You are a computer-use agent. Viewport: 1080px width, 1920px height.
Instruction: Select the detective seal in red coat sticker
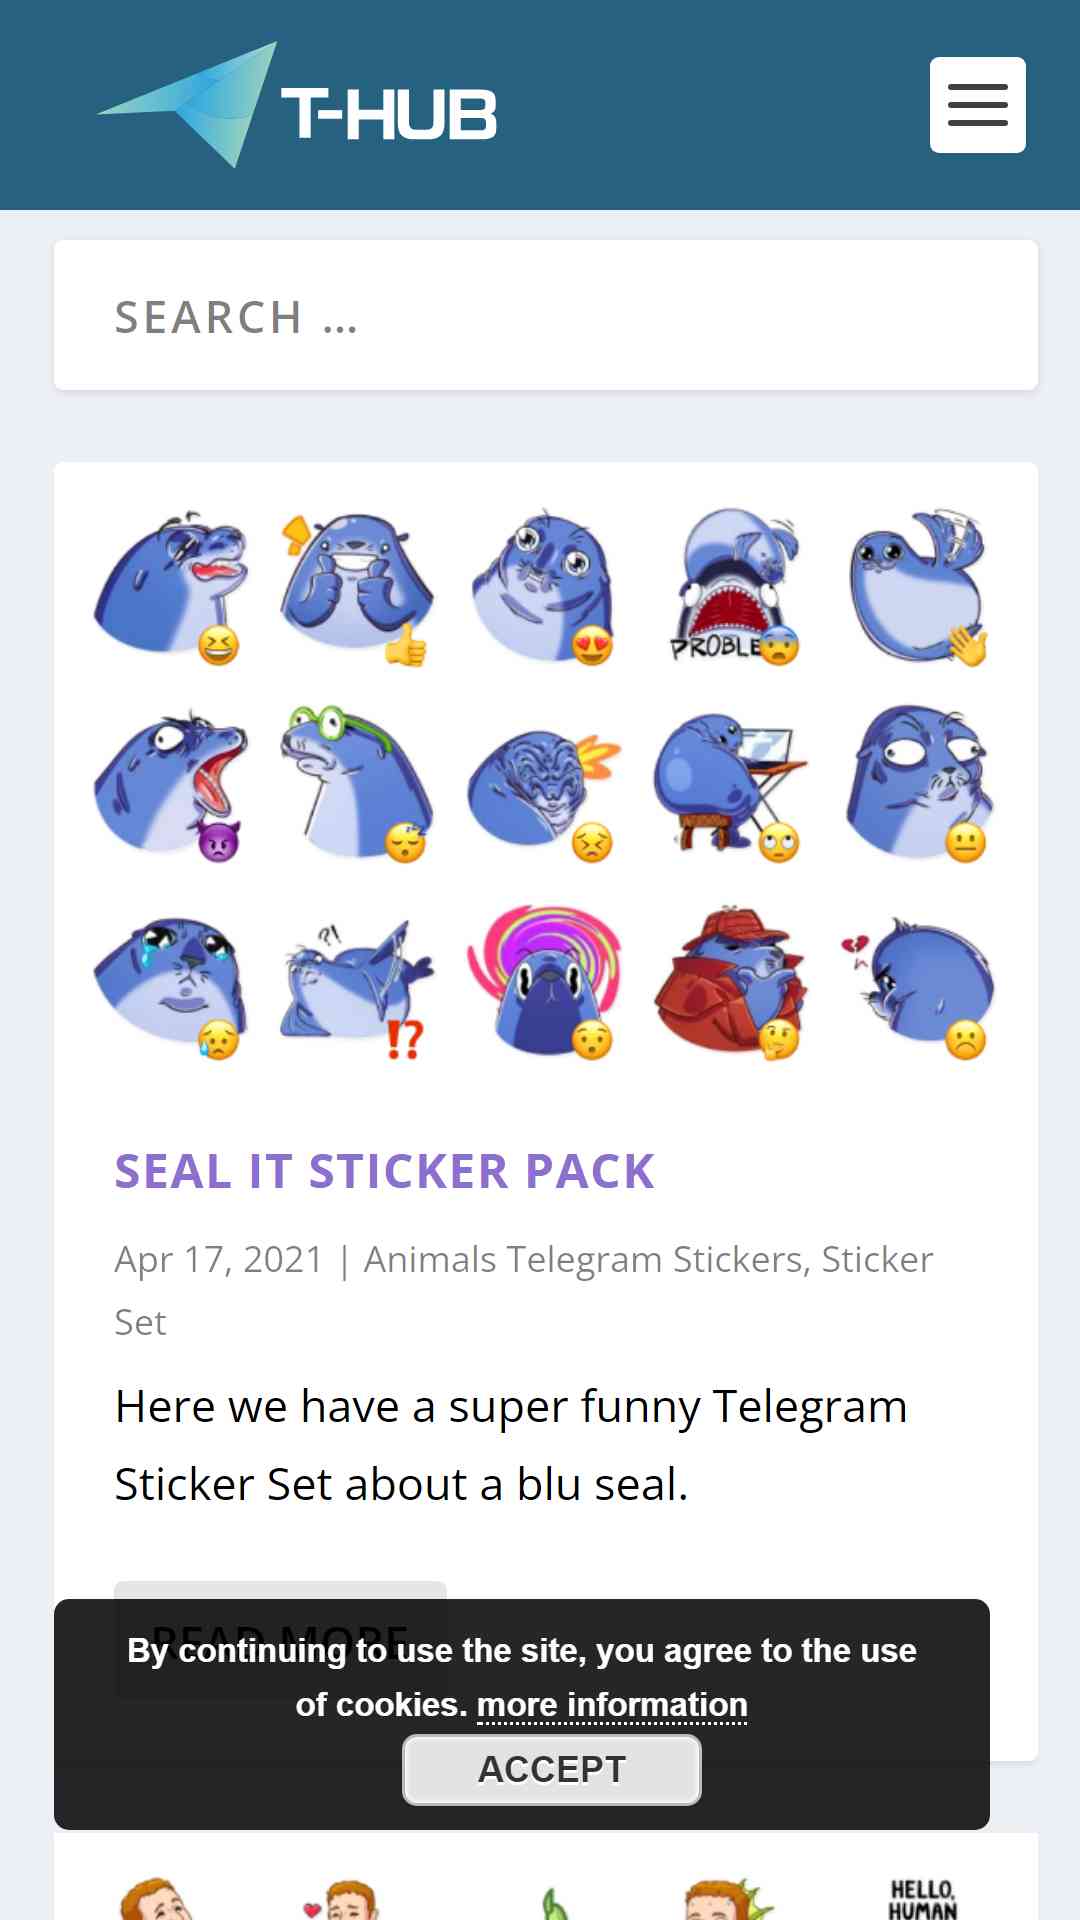tap(732, 982)
